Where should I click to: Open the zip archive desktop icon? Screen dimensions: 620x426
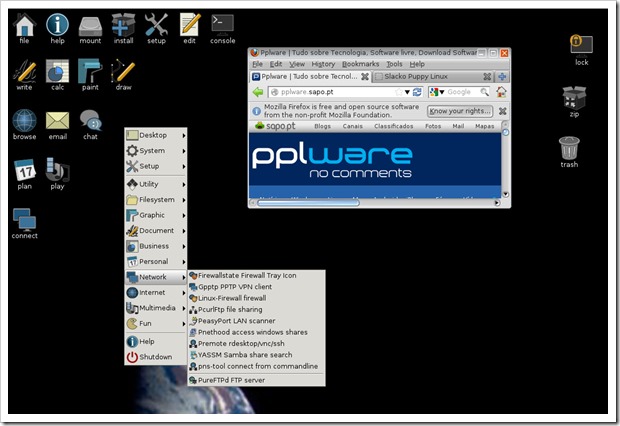(574, 102)
